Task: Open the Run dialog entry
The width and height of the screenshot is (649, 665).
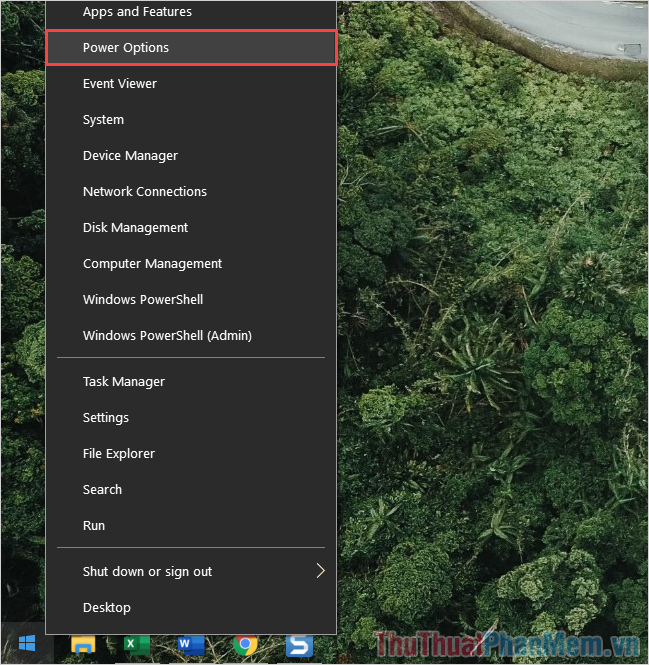Action: (191, 526)
